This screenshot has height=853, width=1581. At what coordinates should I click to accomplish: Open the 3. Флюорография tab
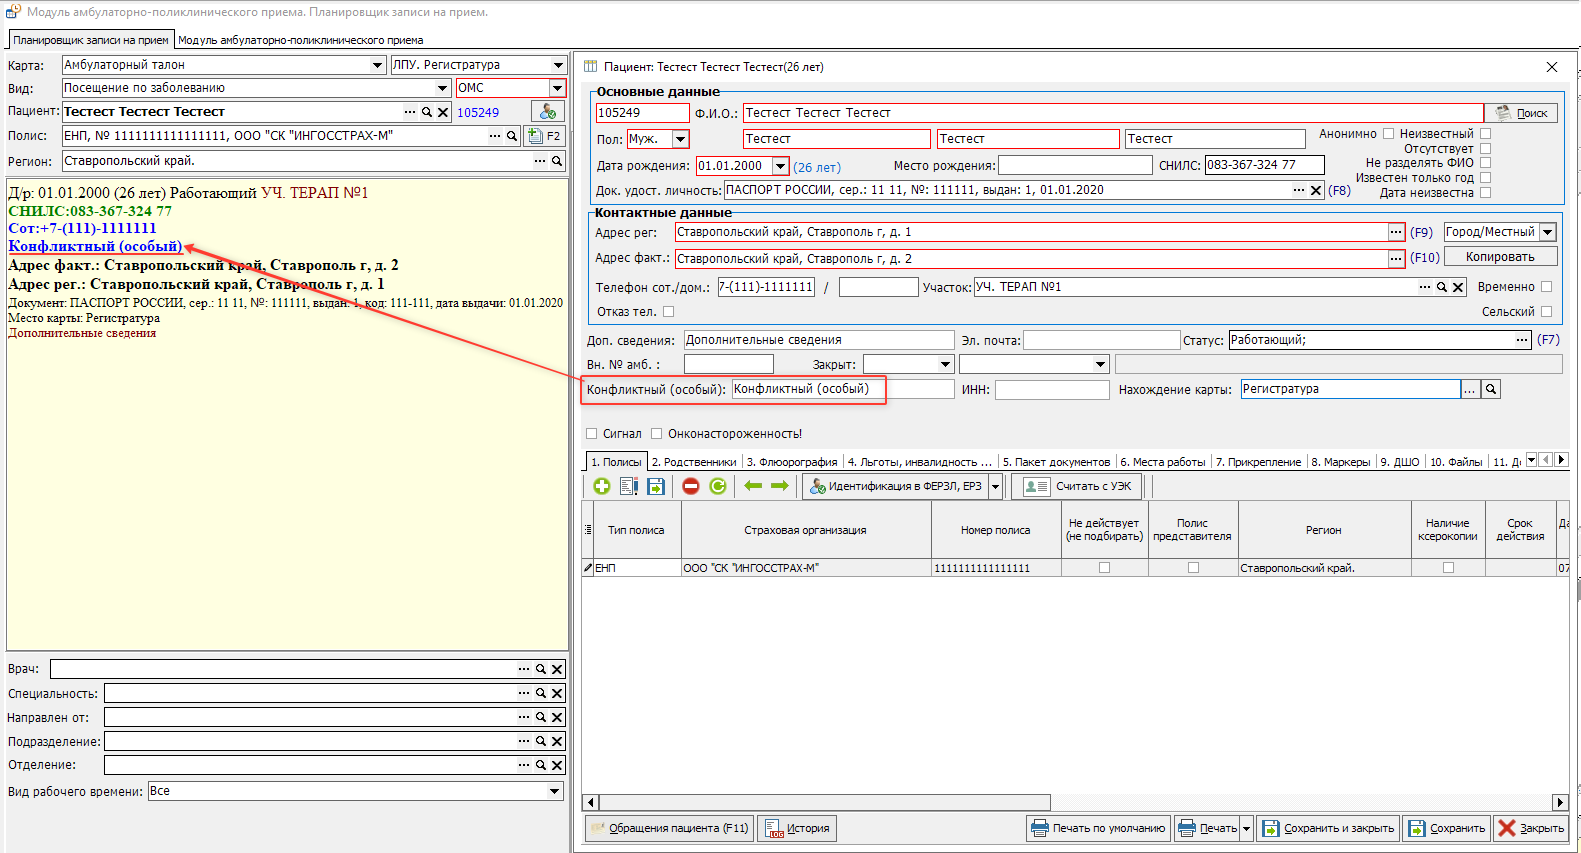792,462
